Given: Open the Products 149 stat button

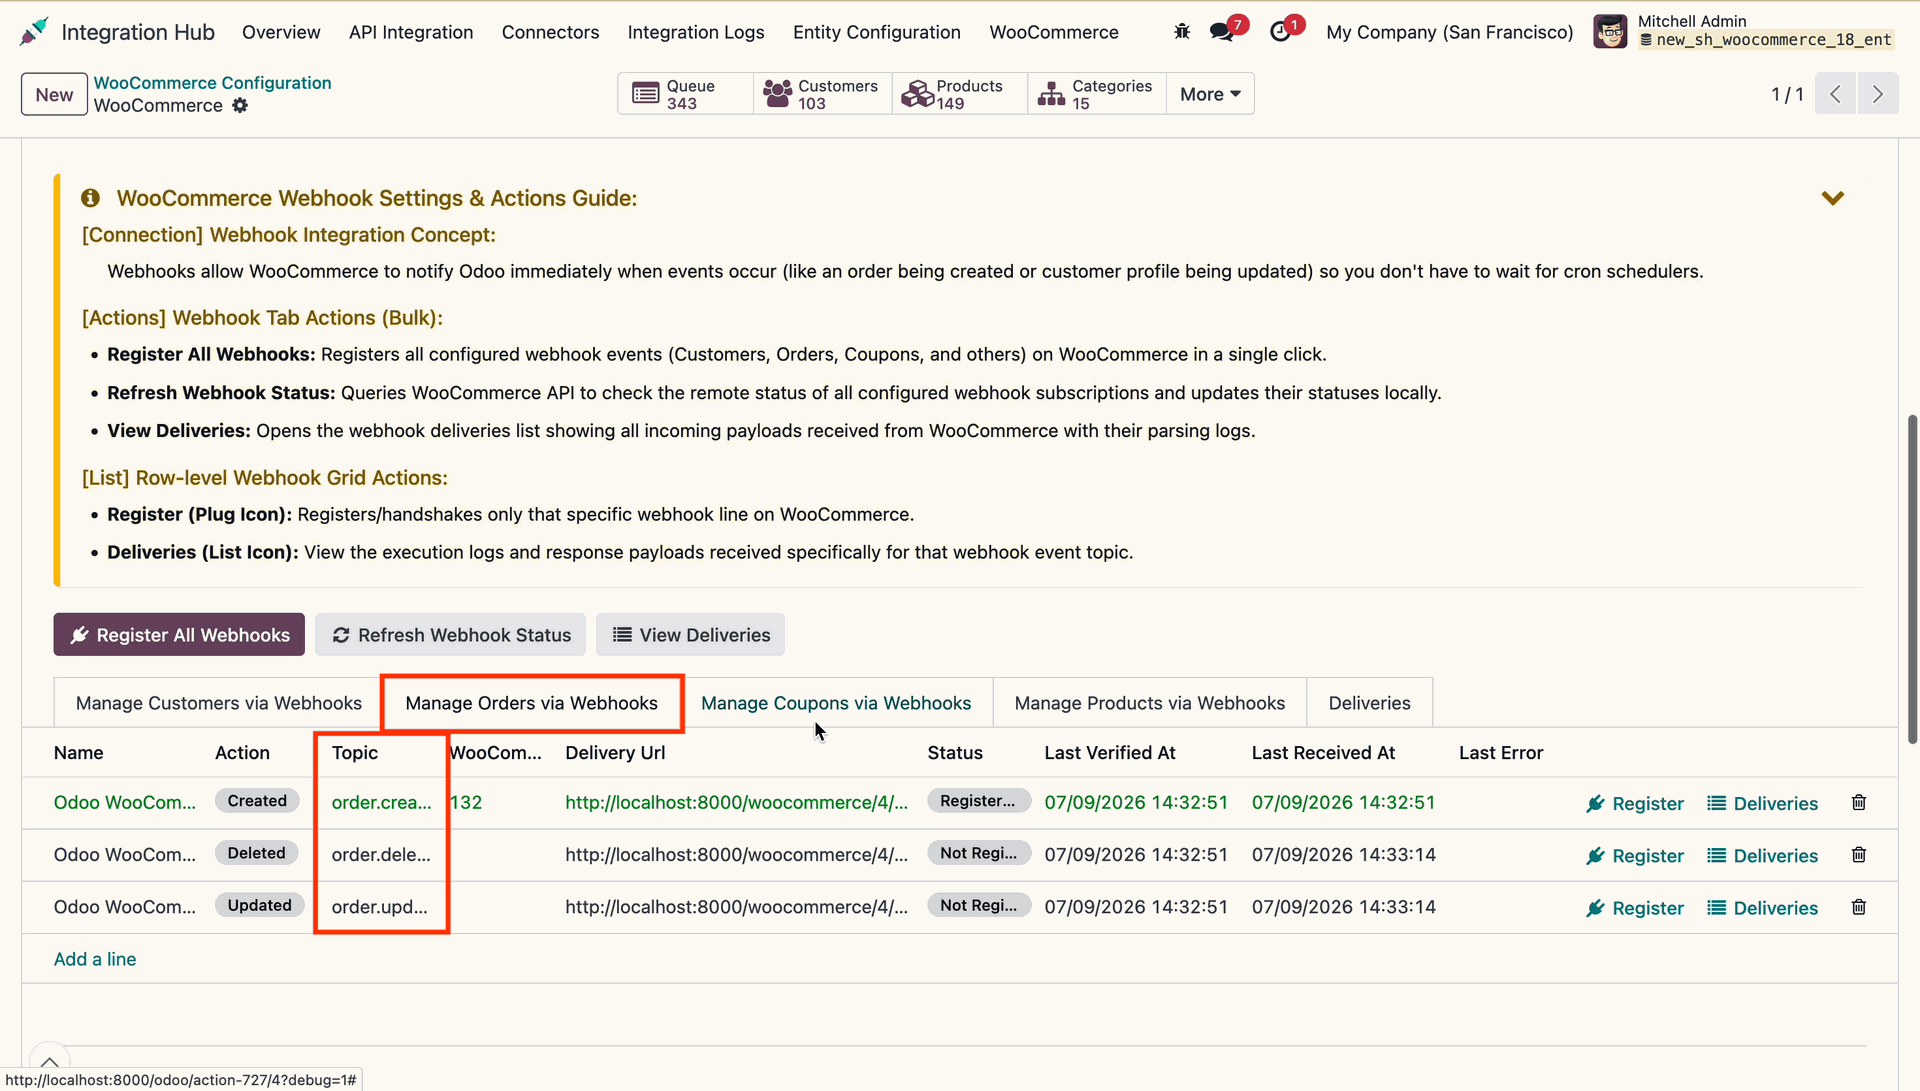Looking at the screenshot, I should click(x=959, y=94).
